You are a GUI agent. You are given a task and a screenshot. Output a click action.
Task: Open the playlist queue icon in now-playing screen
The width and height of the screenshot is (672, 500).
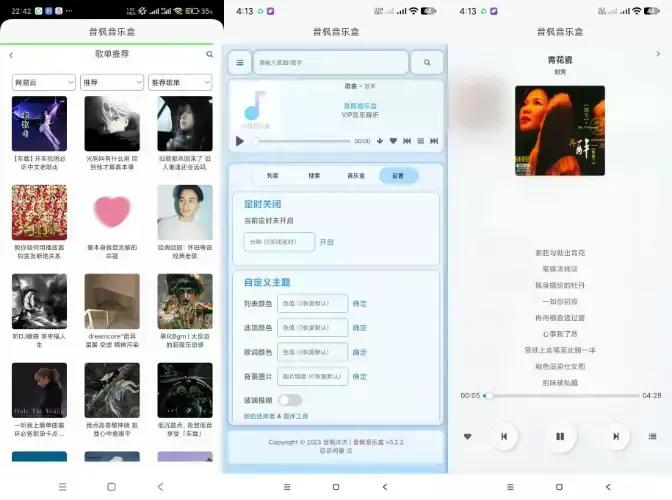[653, 436]
